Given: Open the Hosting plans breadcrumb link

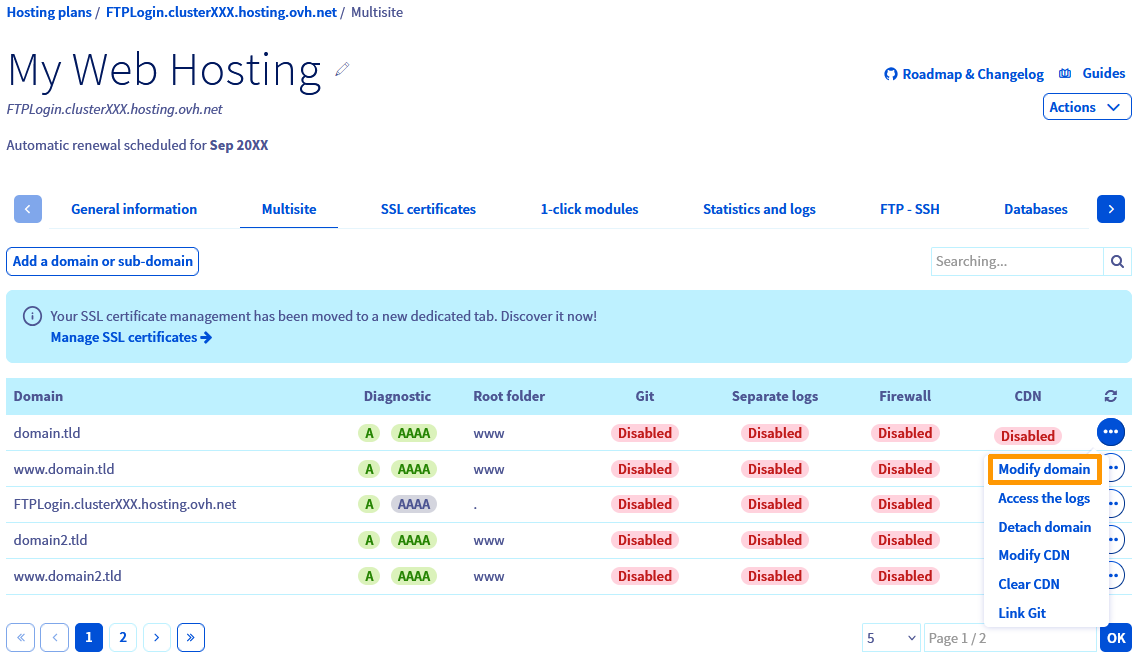Looking at the screenshot, I should [48, 12].
